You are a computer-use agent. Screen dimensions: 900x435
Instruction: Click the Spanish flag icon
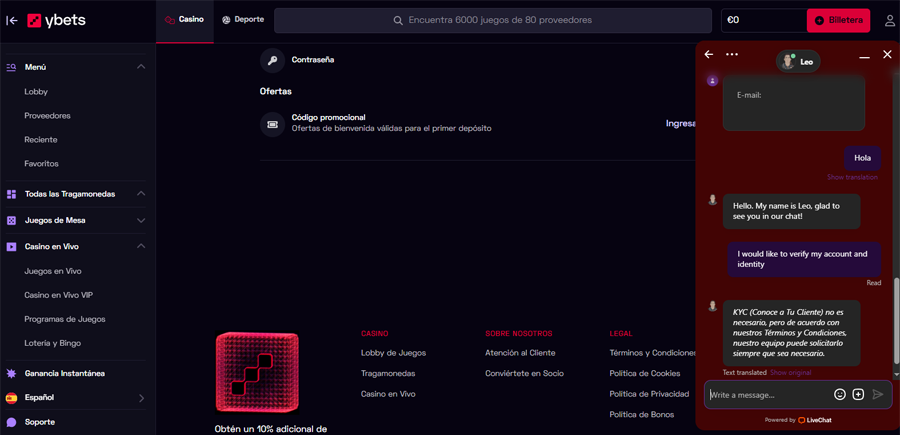[x=11, y=397]
